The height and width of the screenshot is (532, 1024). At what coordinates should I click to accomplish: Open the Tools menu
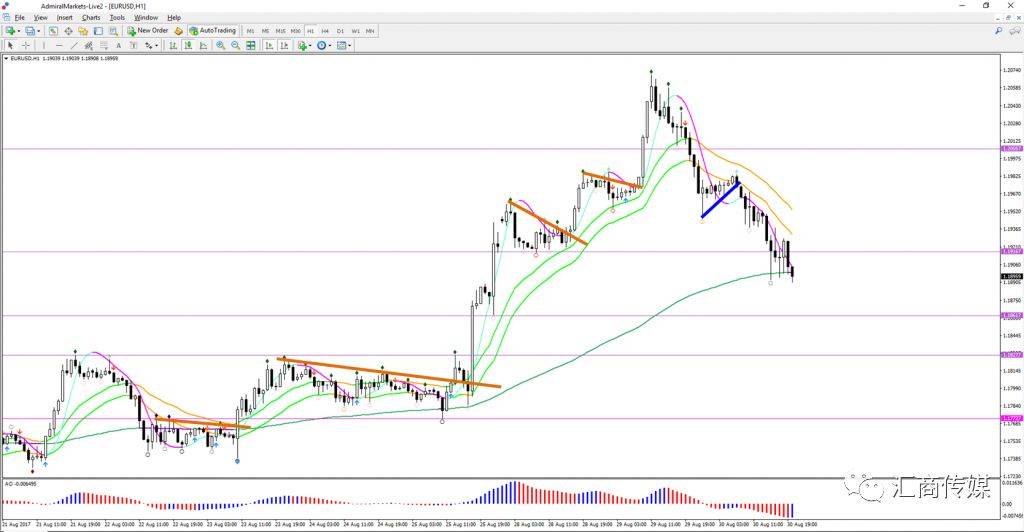[118, 18]
